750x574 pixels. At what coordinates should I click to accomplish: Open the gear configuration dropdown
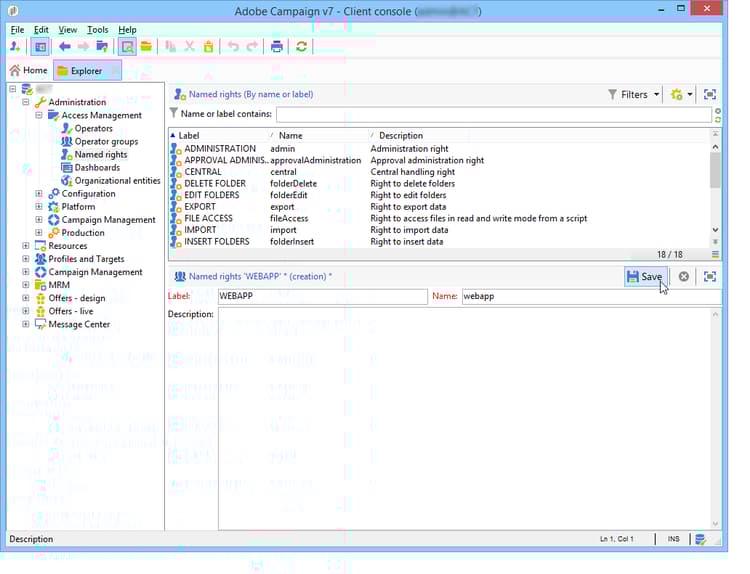tap(682, 95)
